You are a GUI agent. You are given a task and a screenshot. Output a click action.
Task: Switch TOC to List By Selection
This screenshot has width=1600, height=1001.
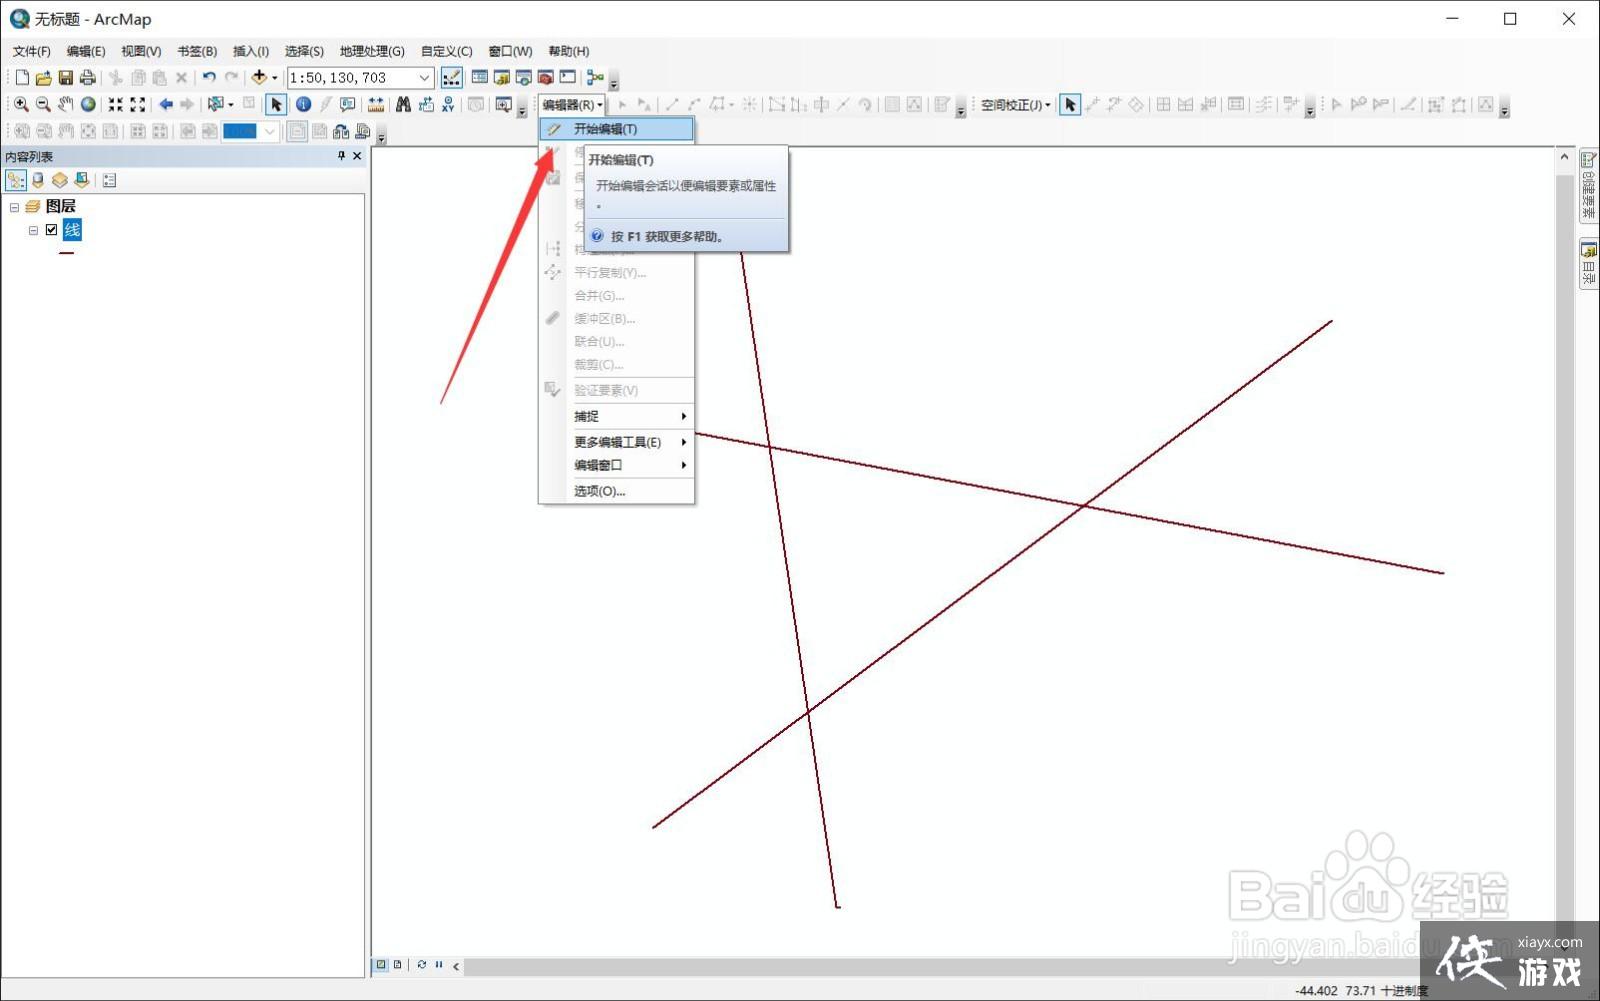point(82,180)
